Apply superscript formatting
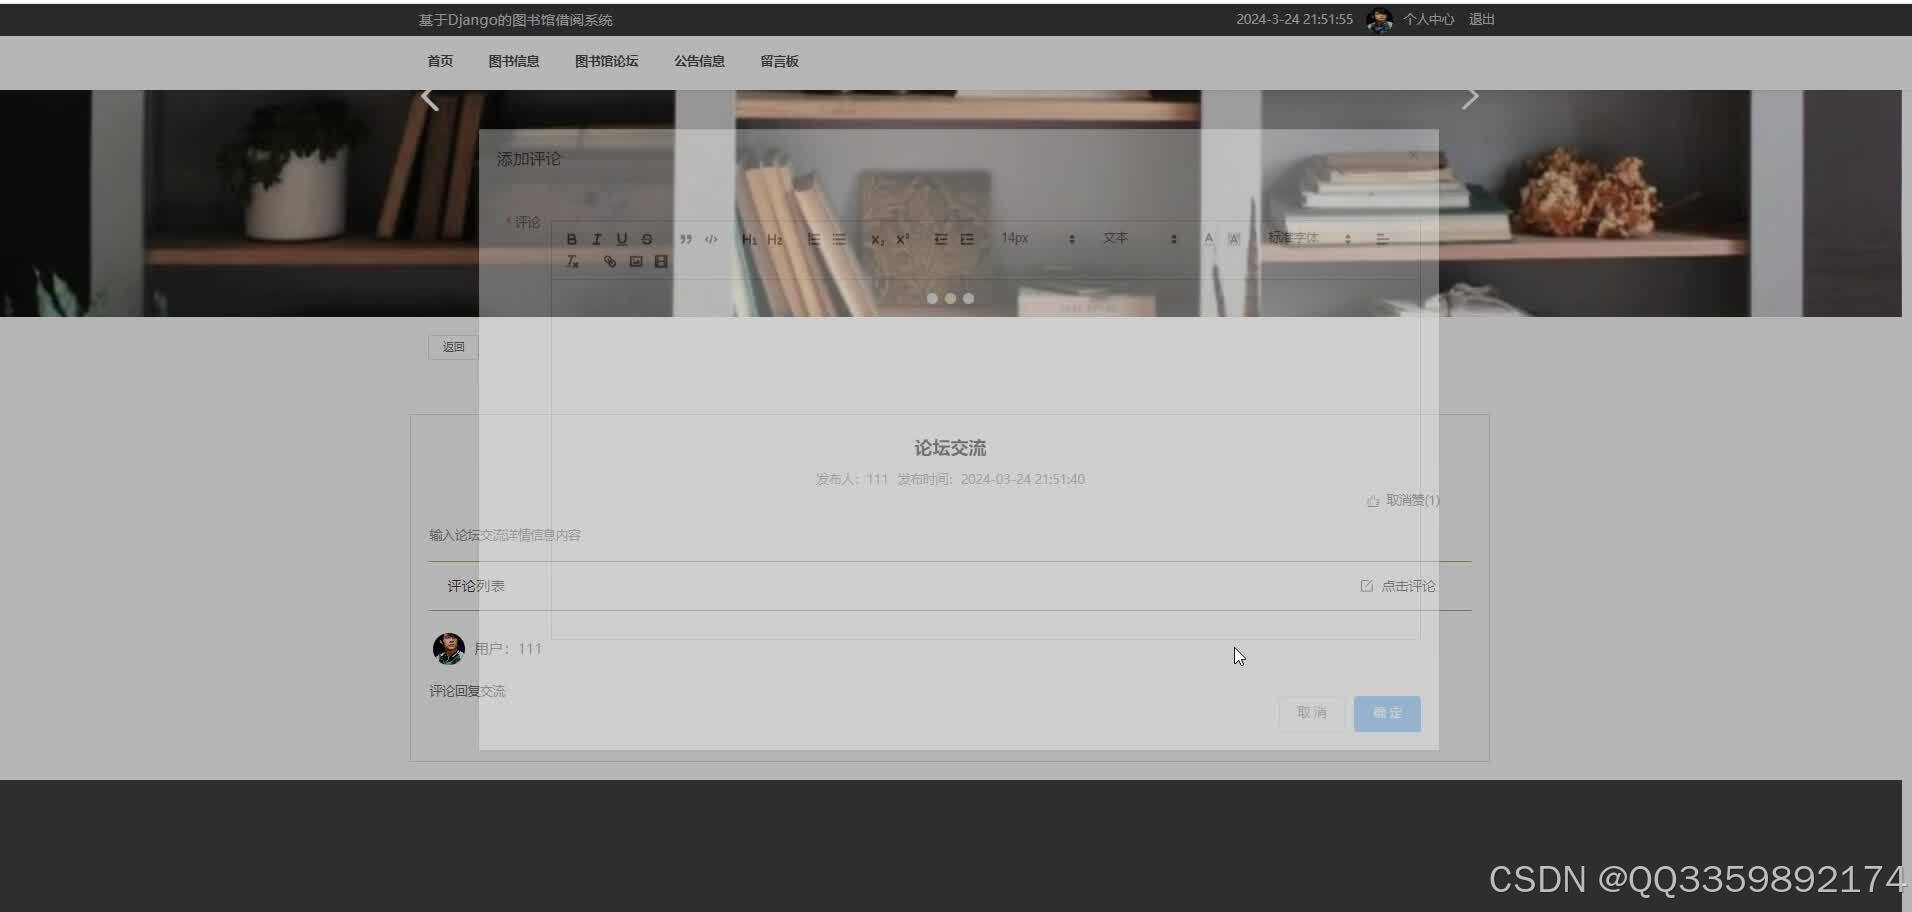The width and height of the screenshot is (1912, 912). point(902,239)
